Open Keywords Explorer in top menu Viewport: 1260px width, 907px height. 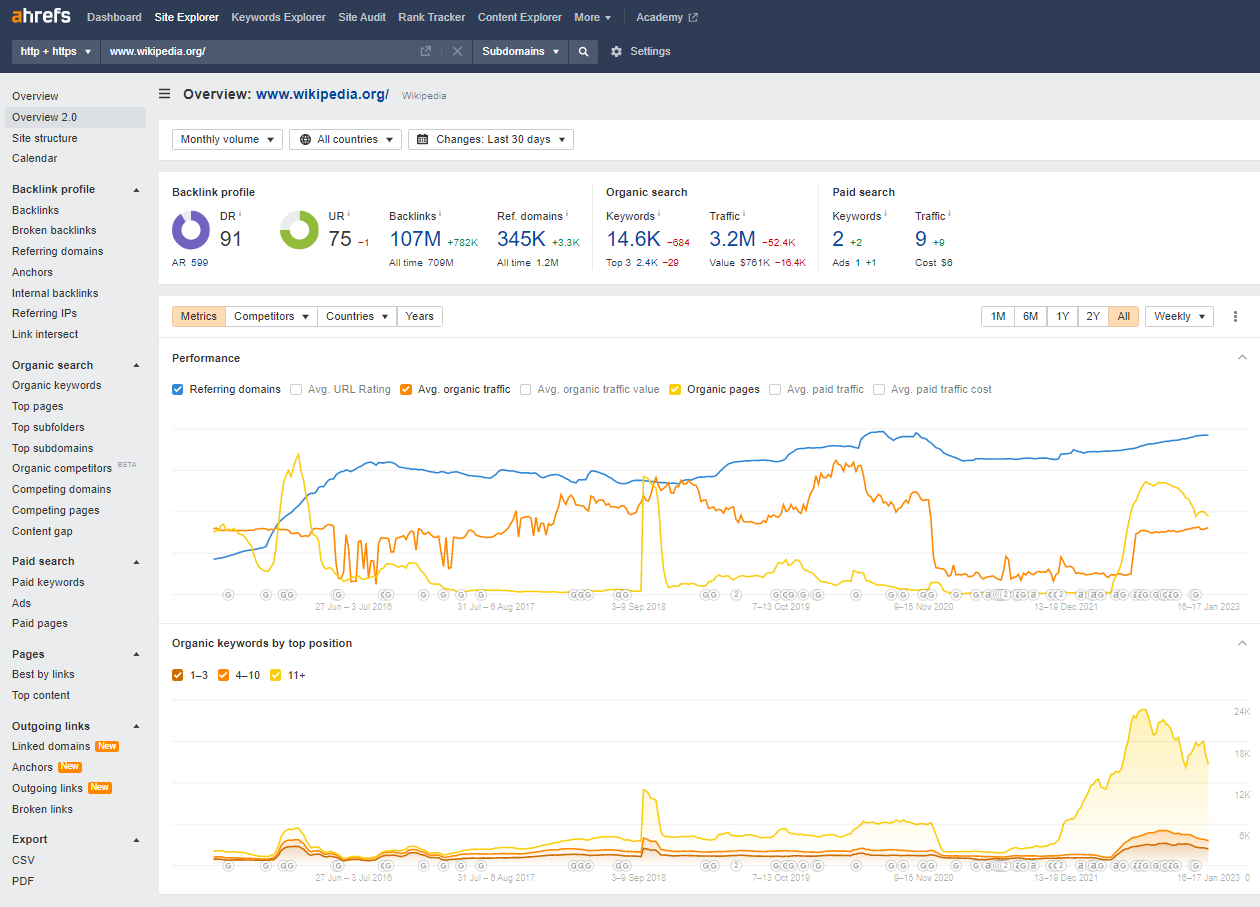278,17
